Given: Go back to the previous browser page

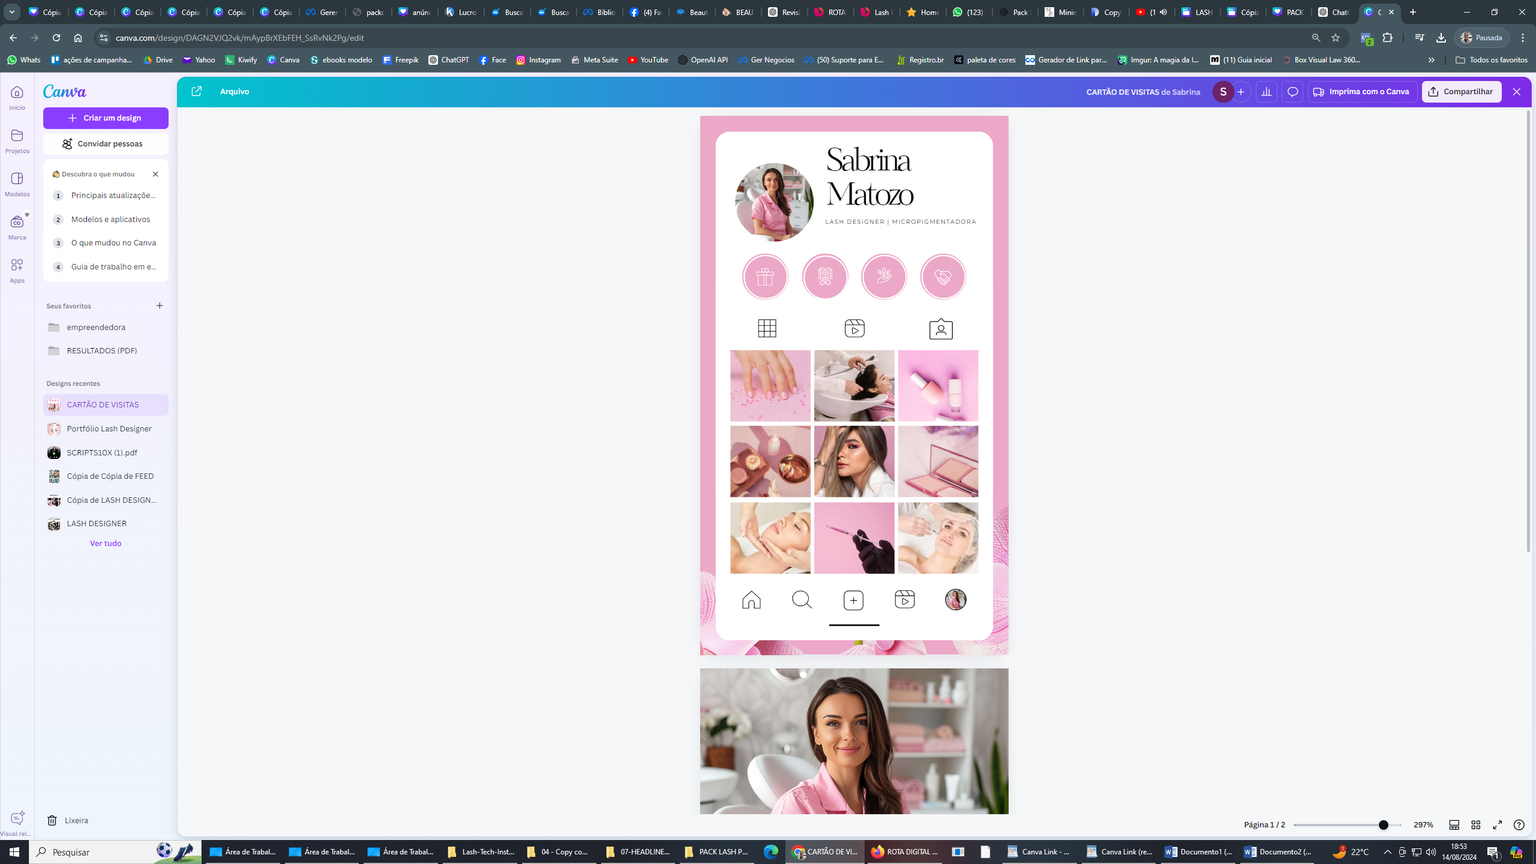Looking at the screenshot, I should click(x=13, y=38).
